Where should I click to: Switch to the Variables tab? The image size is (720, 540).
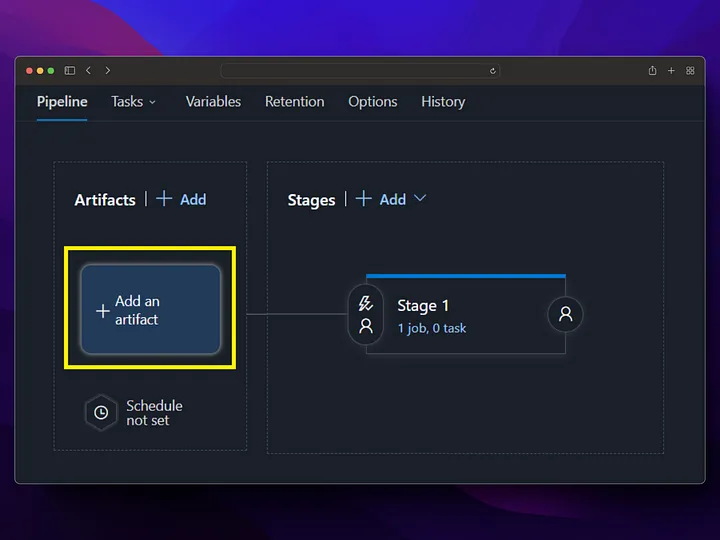pyautogui.click(x=213, y=101)
